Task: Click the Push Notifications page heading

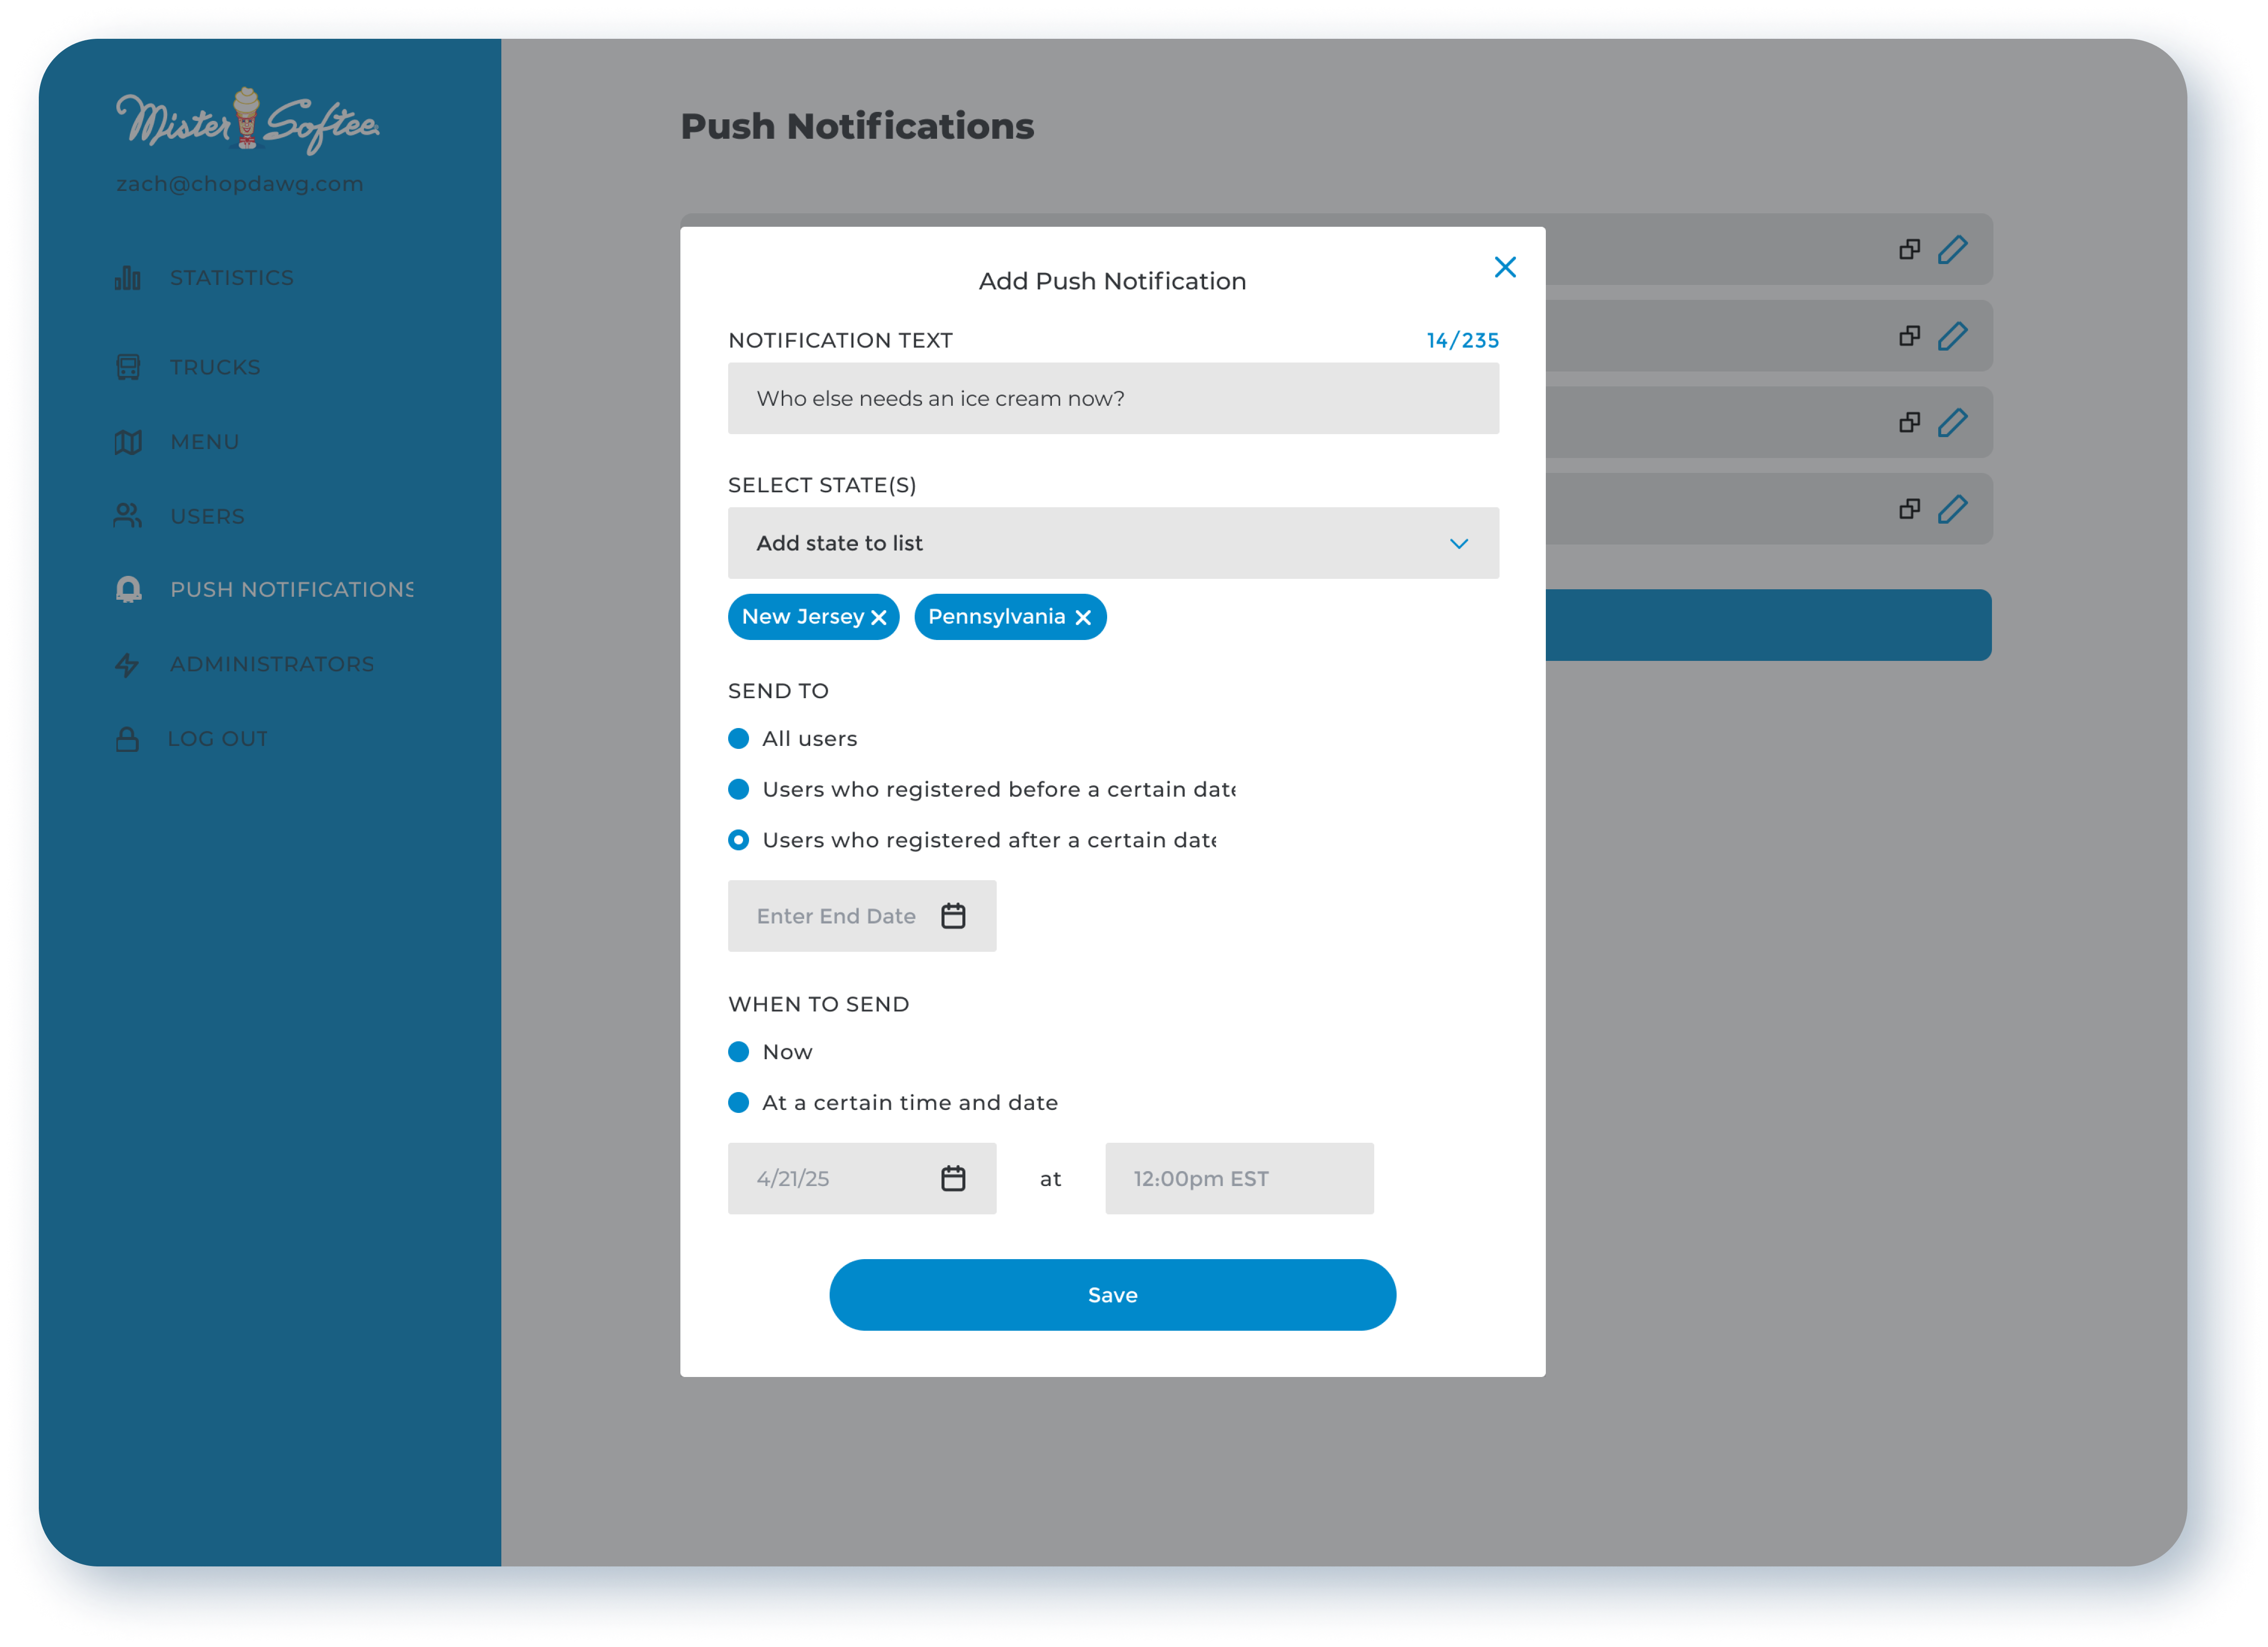Action: (x=857, y=127)
